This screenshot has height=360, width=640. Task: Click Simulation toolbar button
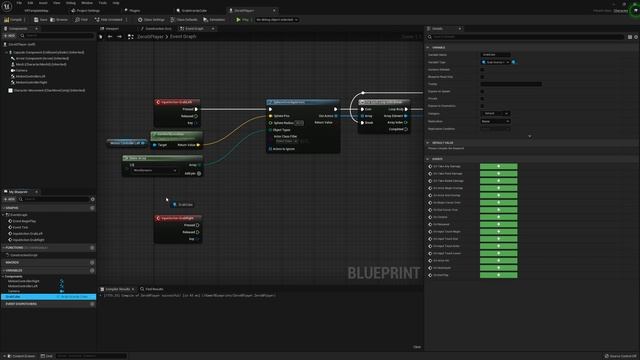214,20
